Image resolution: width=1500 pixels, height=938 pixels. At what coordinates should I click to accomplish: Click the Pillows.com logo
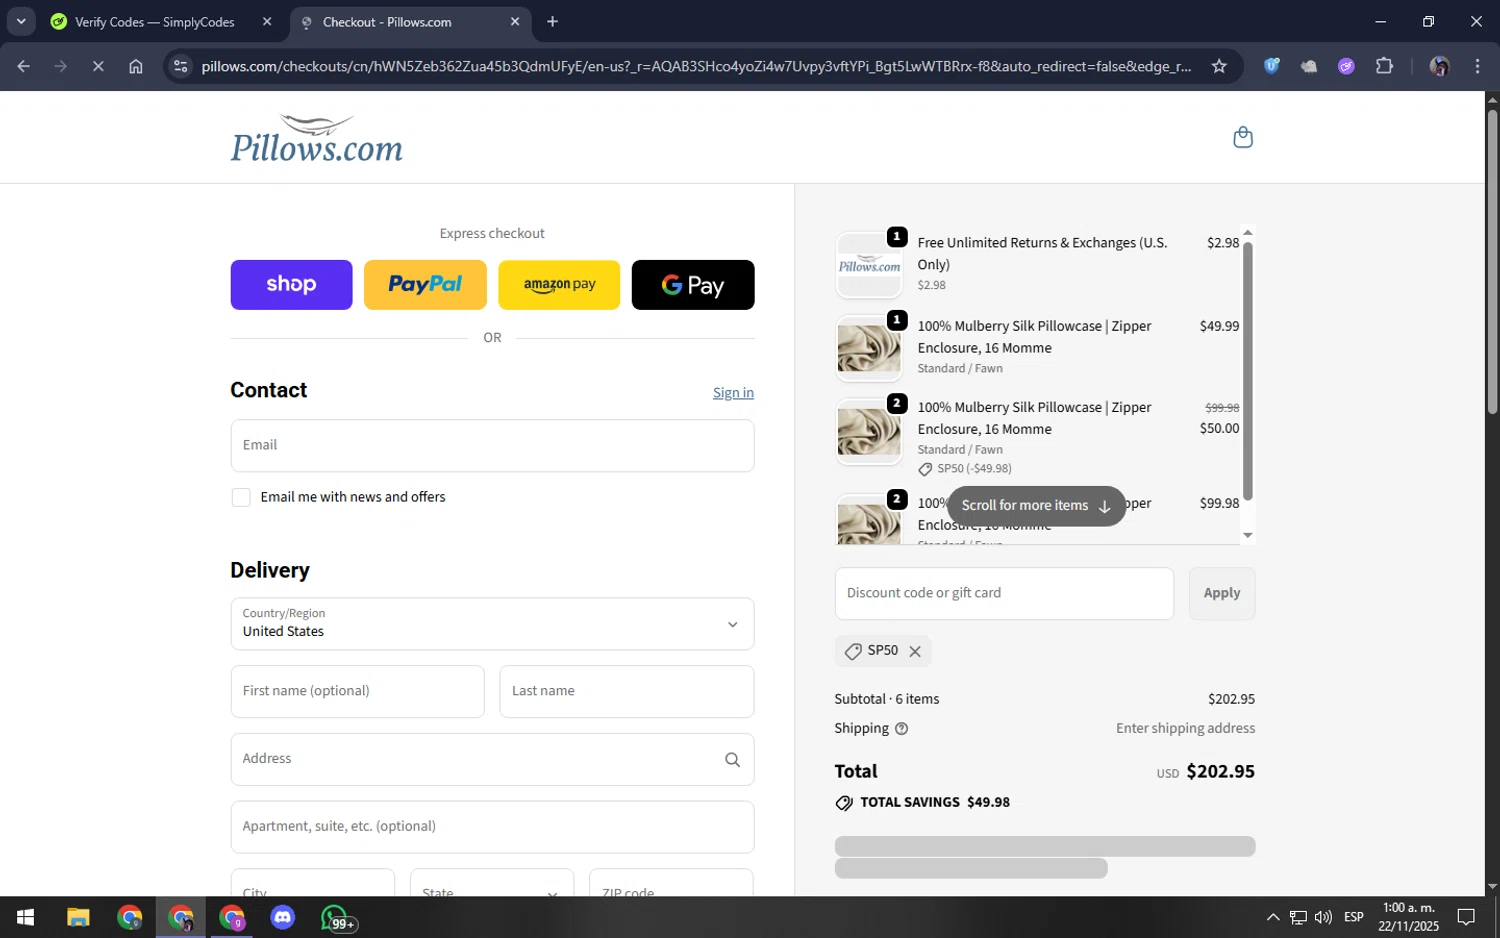point(317,138)
